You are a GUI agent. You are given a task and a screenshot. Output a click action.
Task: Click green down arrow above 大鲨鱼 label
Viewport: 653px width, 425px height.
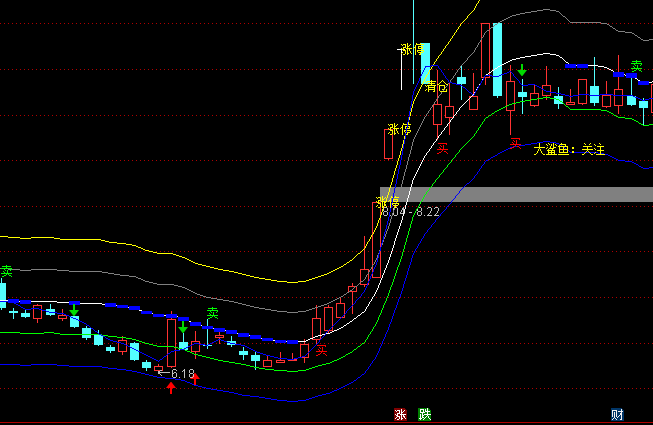(521, 70)
